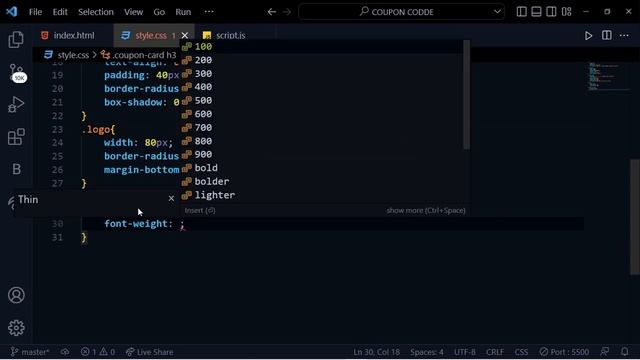Open the File menu
This screenshot has width=640, height=360.
coord(35,12)
